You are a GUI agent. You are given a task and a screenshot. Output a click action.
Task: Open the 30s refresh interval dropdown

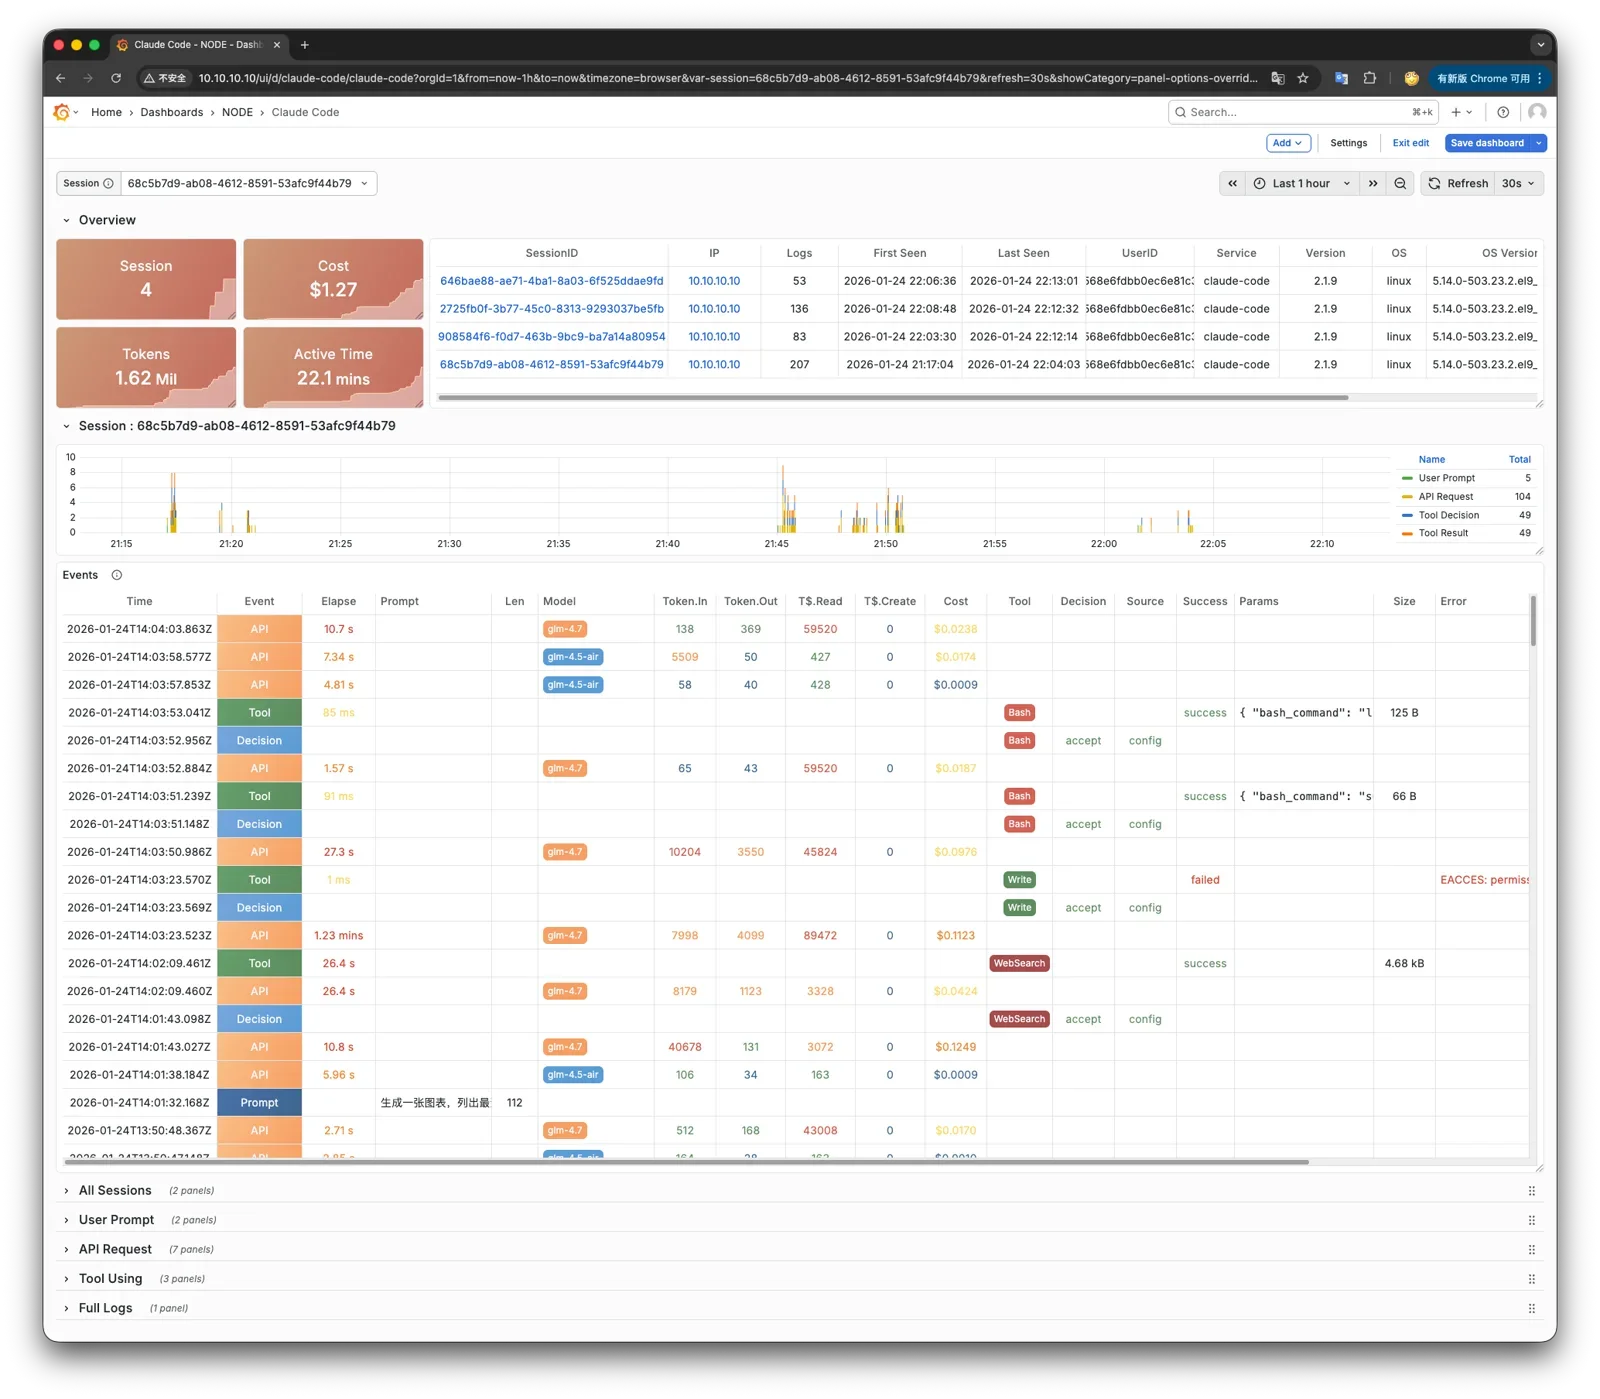click(1518, 184)
